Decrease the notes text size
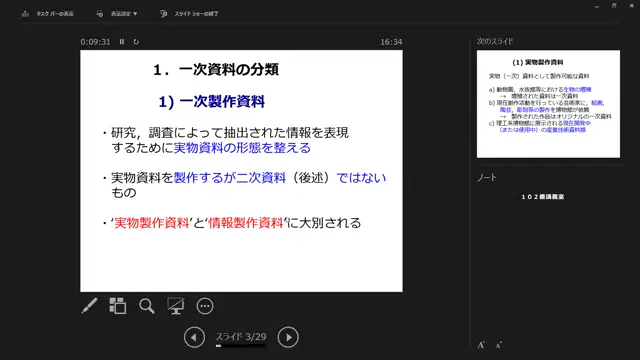This screenshot has height=360, width=640. (x=498, y=345)
